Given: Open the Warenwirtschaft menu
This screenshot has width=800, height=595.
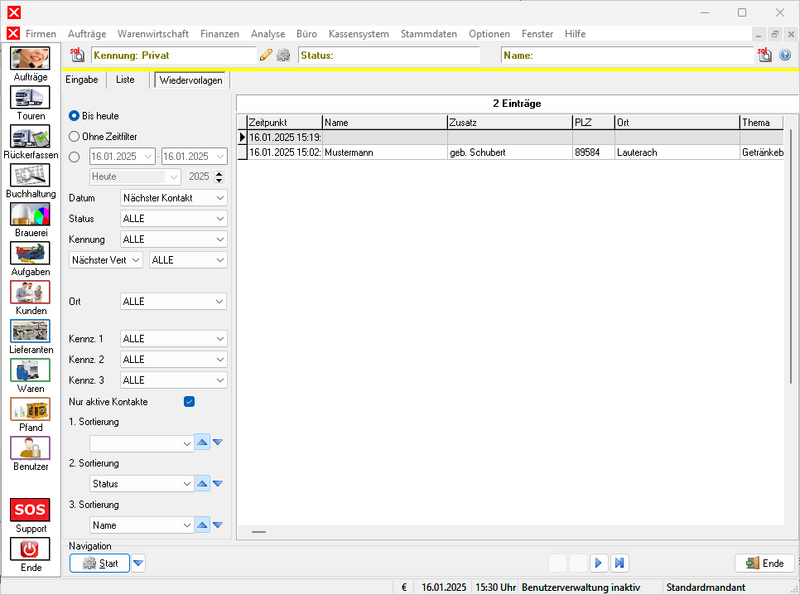Looking at the screenshot, I should pos(153,34).
